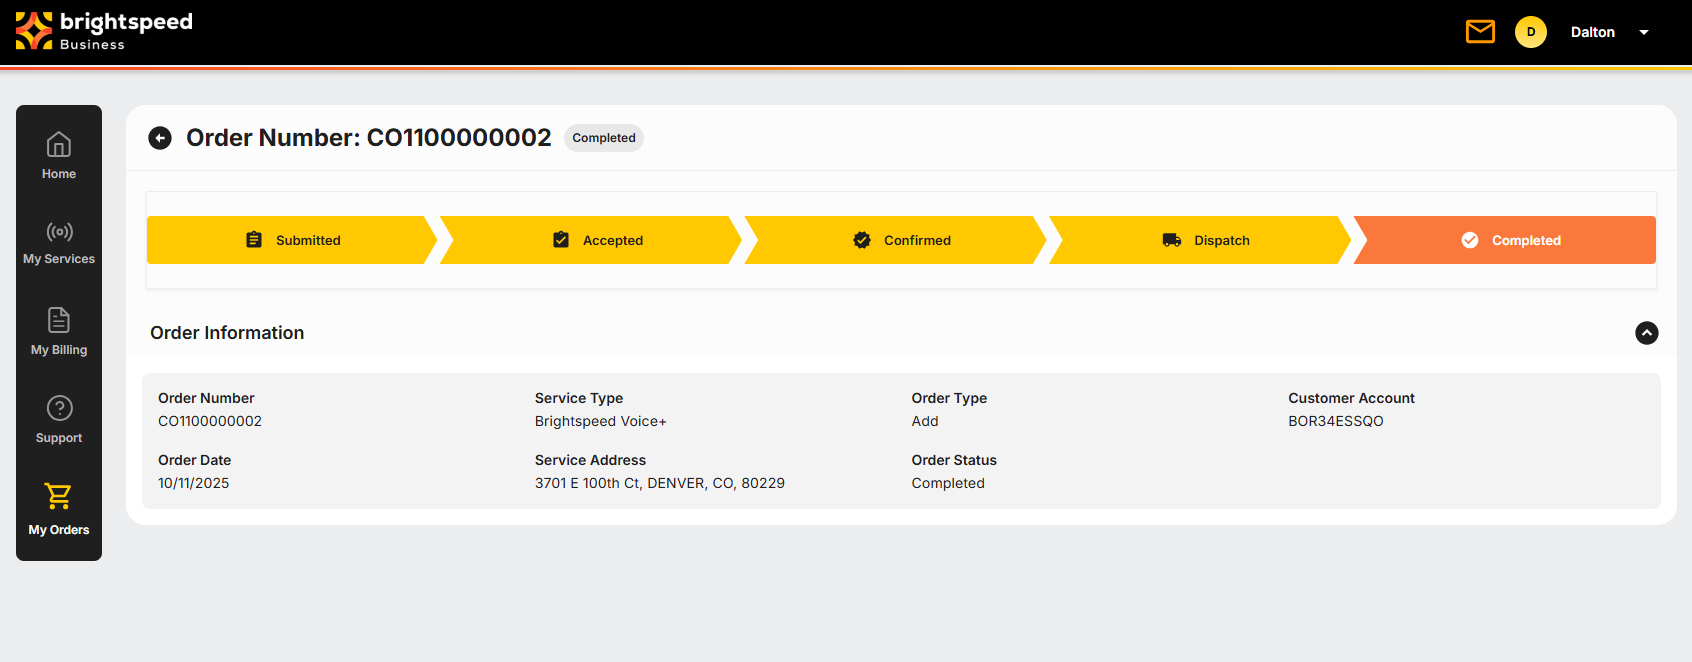Click the Brightspeed Business logo

(104, 31)
